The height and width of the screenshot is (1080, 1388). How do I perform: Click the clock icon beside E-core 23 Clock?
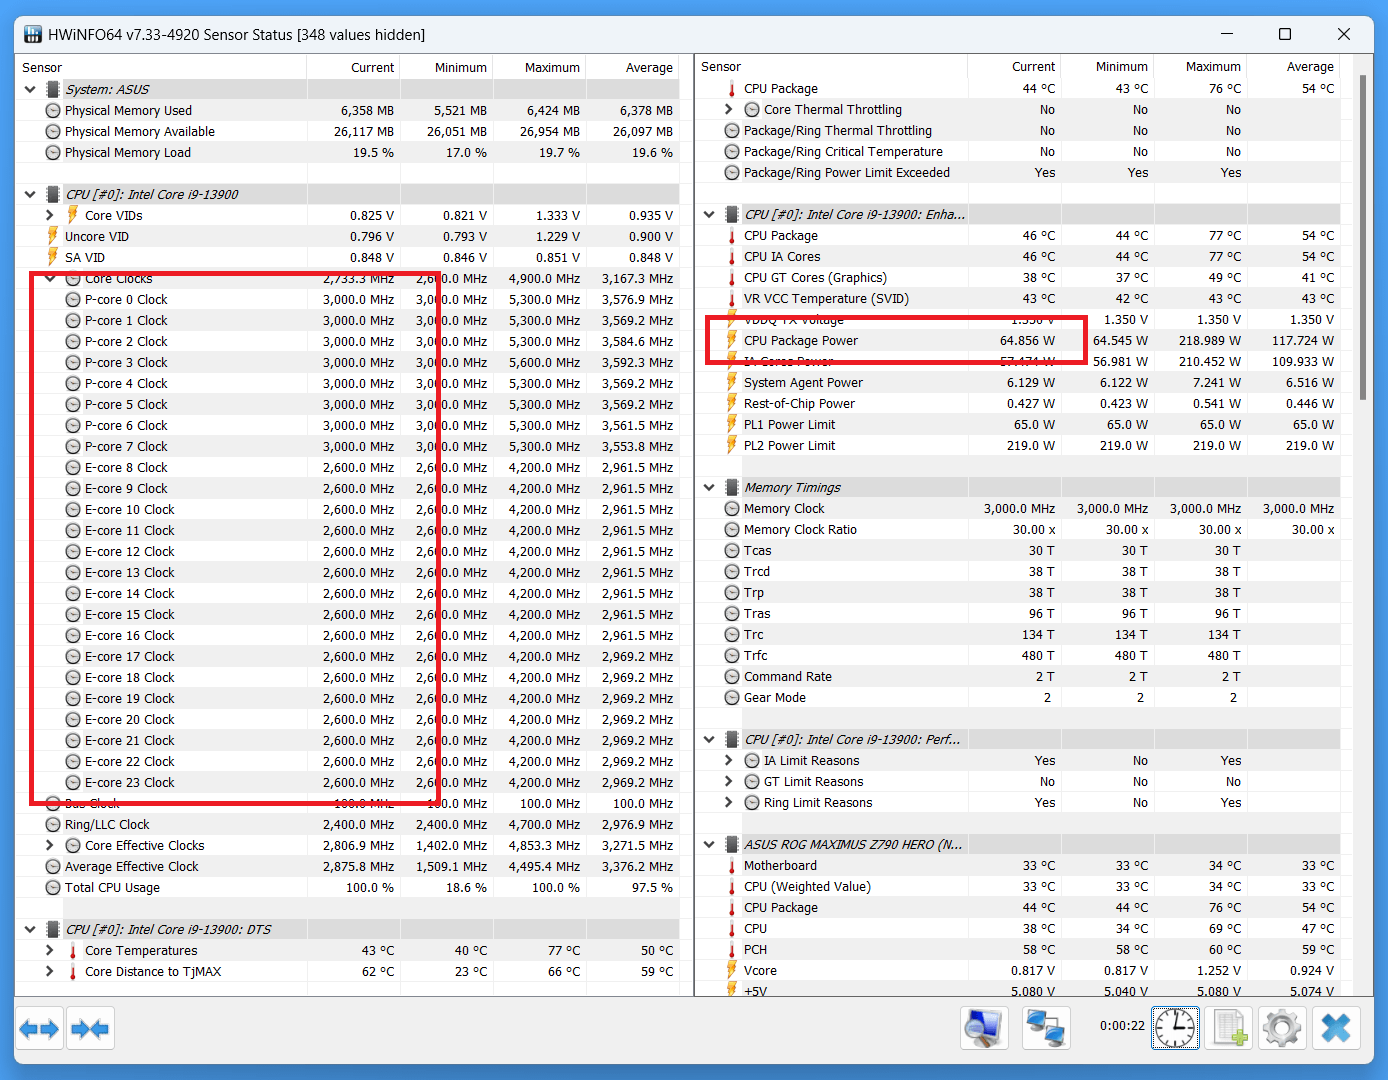coord(73,783)
